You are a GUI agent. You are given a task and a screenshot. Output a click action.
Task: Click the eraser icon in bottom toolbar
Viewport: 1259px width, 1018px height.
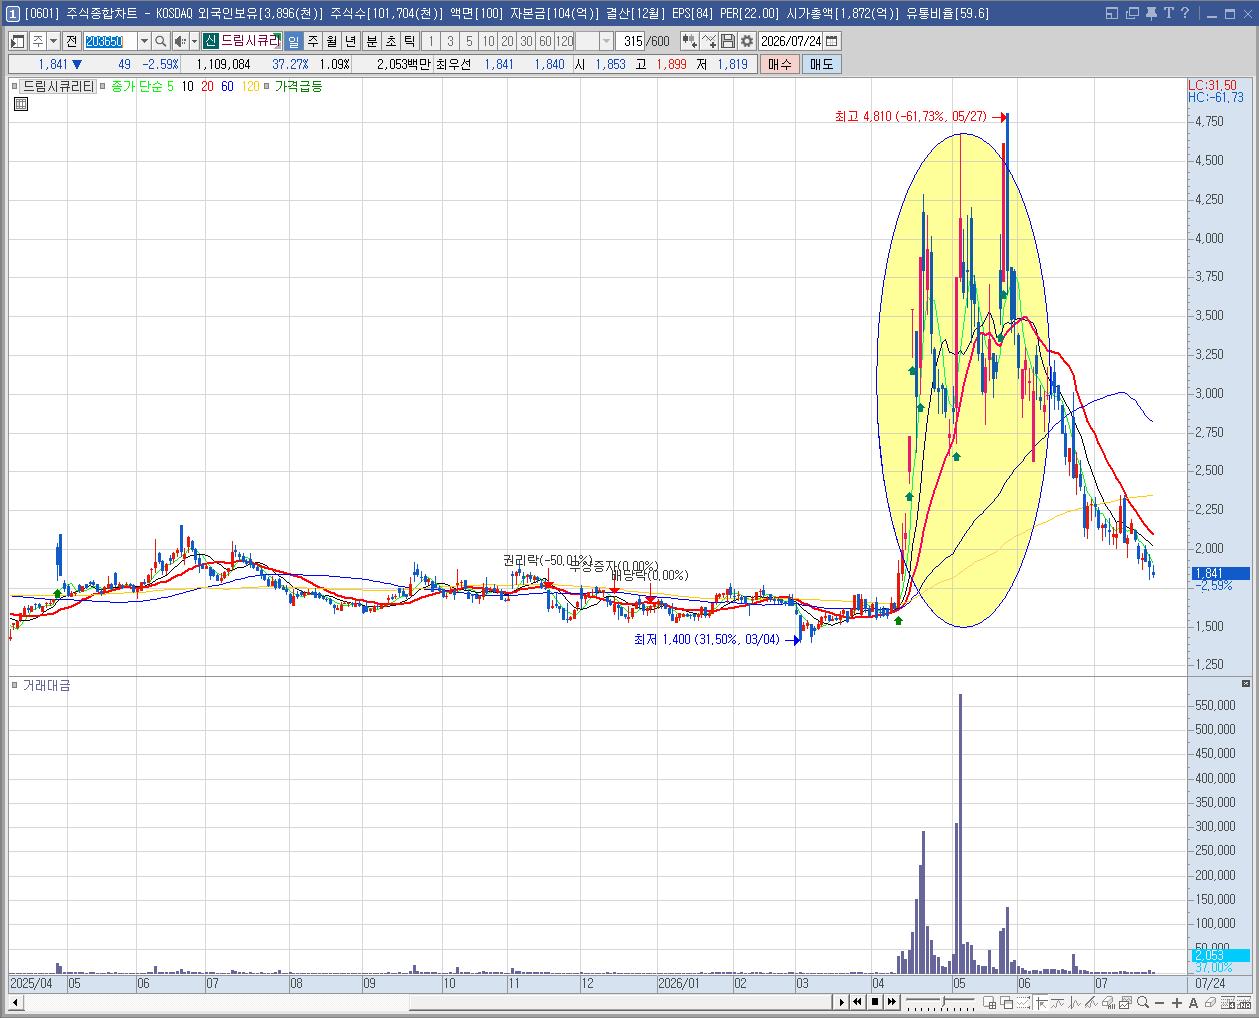[1211, 1002]
